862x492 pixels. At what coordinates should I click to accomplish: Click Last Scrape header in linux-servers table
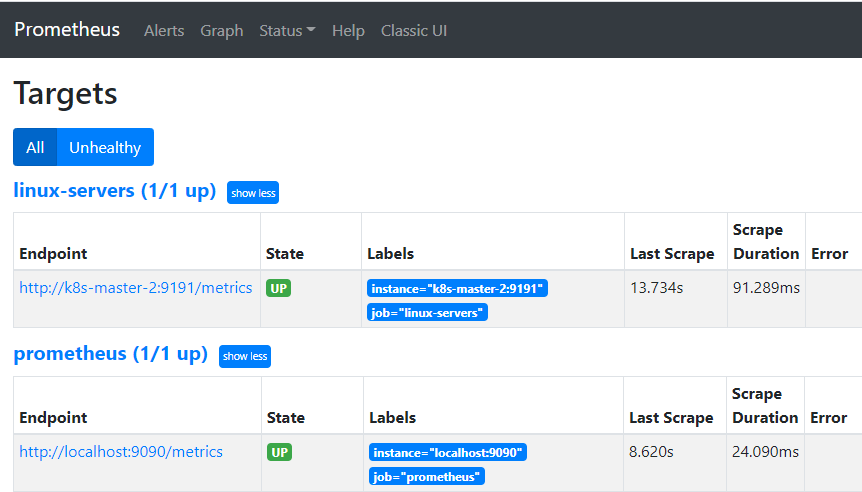click(x=672, y=254)
